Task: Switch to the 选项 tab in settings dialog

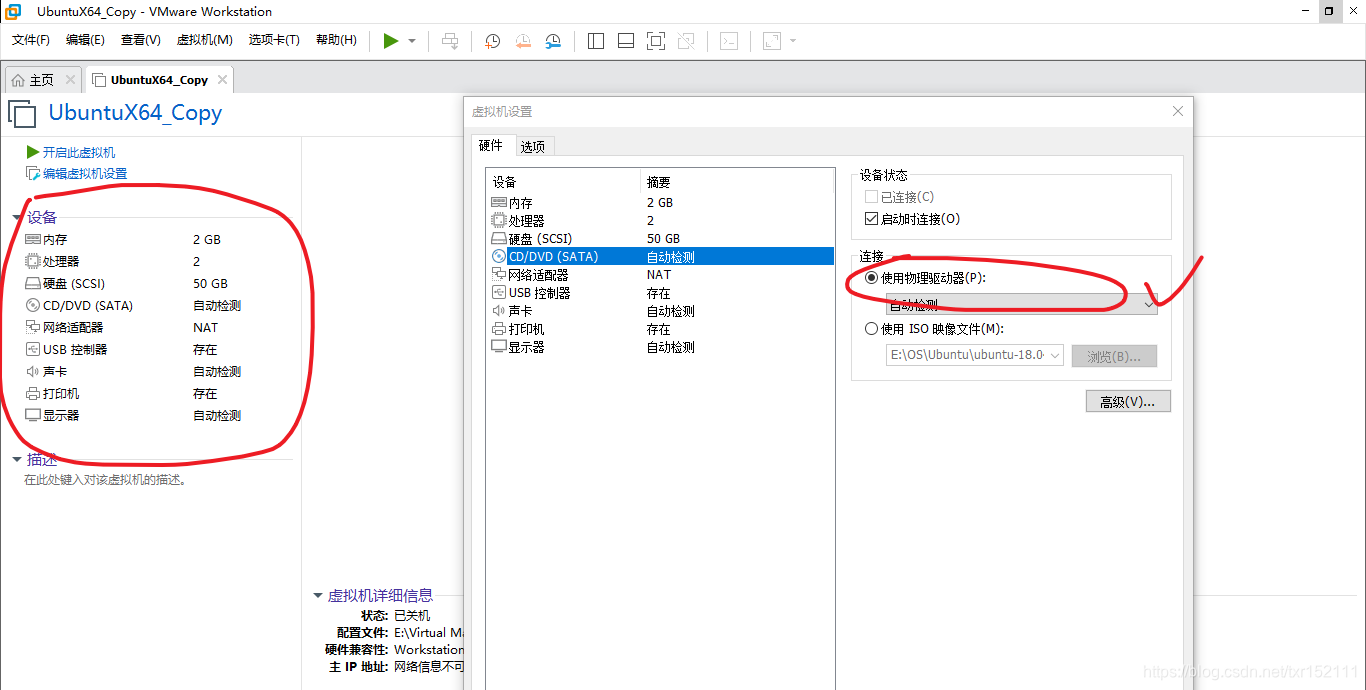Action: pos(533,146)
